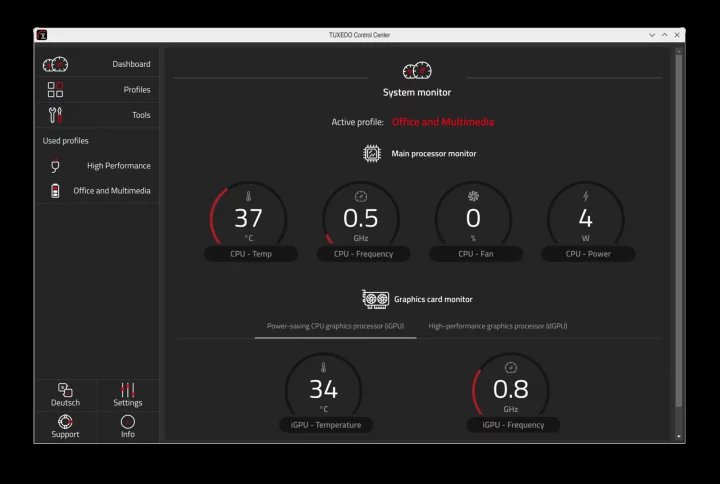The height and width of the screenshot is (484, 720).
Task: Click the vertical scrollbar thumb
Action: tap(679, 231)
